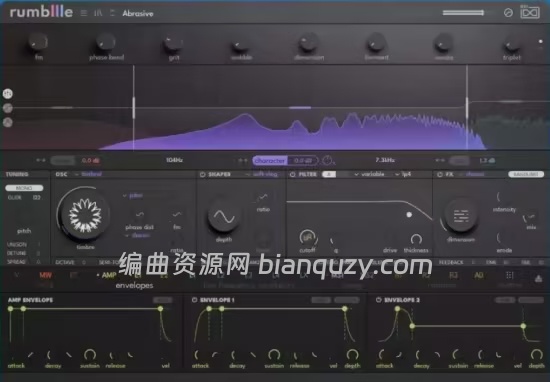Select the MW modulation tab
The width and height of the screenshot is (550, 382).
(x=46, y=275)
